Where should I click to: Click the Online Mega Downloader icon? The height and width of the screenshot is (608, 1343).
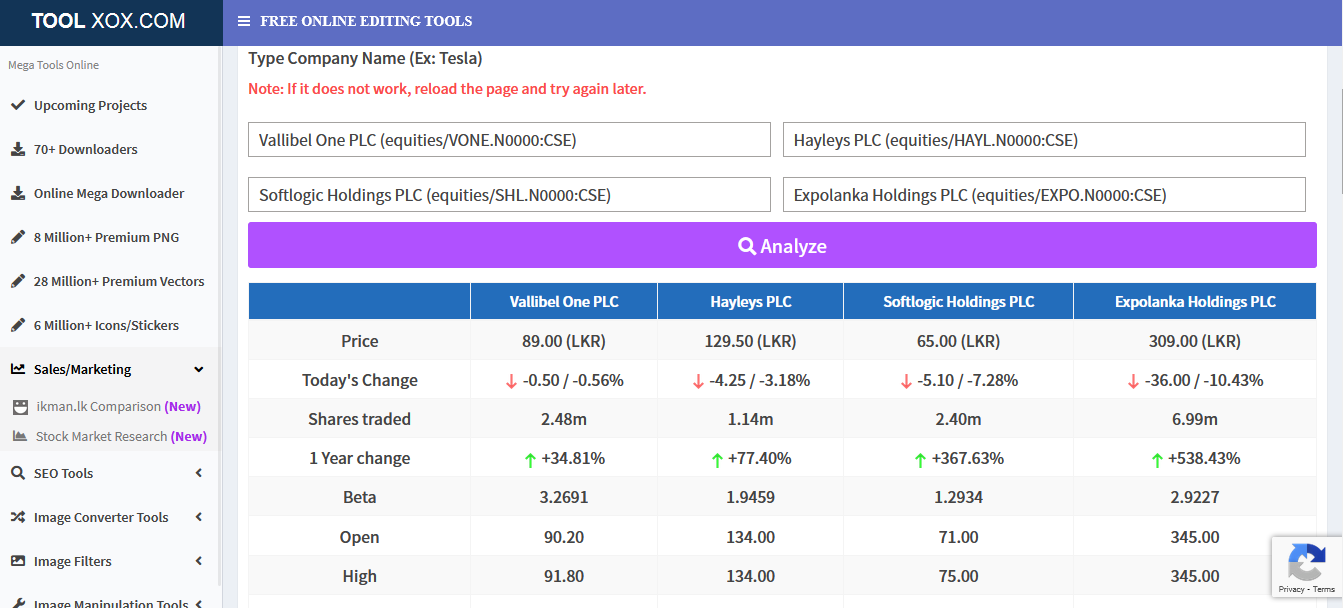click(x=17, y=193)
